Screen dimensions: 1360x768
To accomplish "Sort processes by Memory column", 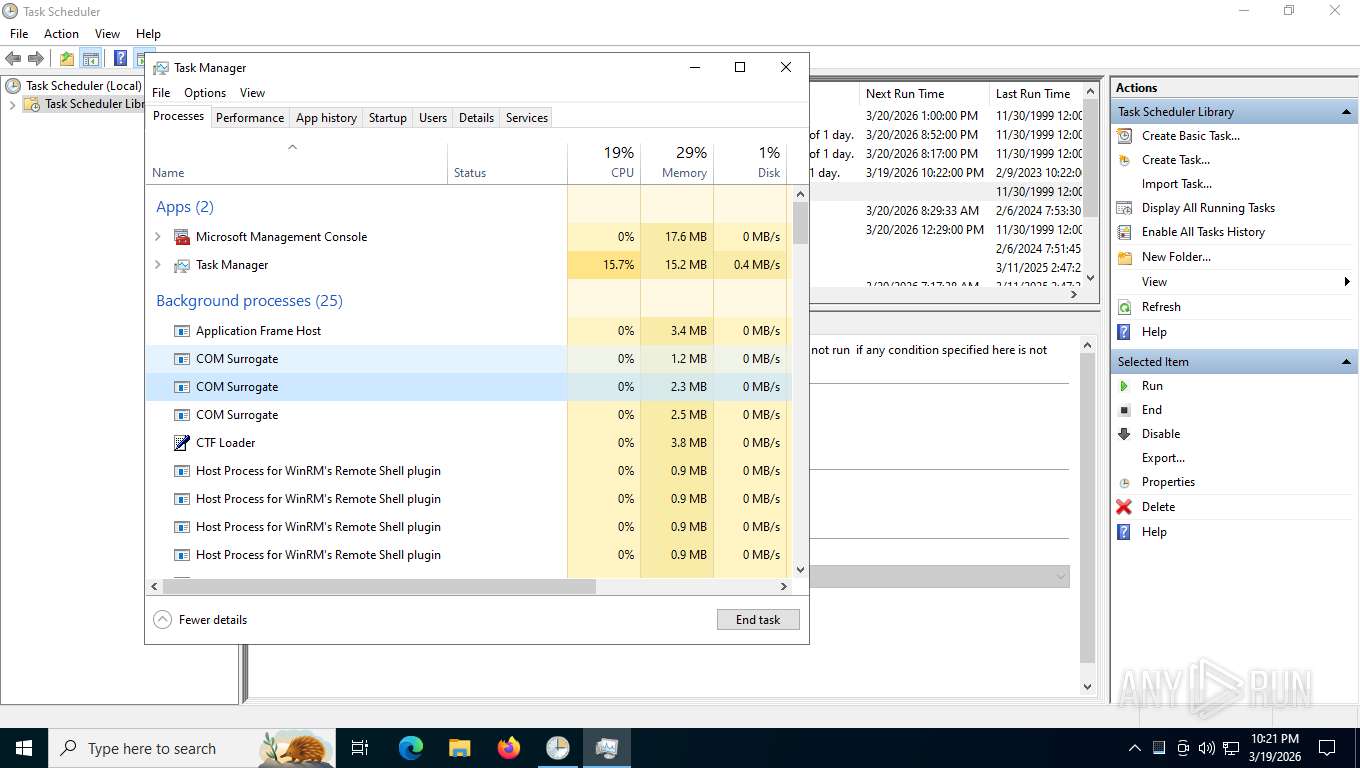I will coord(677,162).
